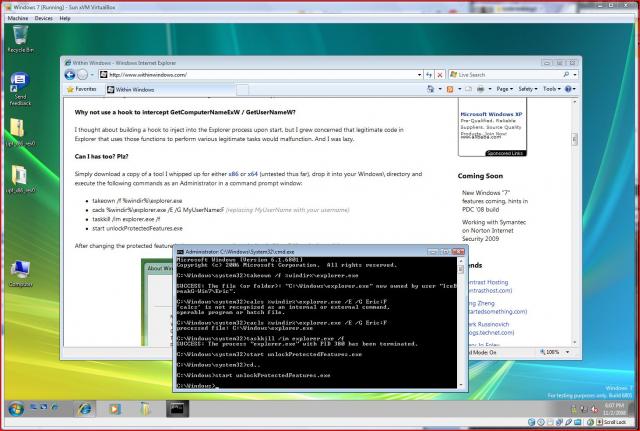Open the Tools menu in Internet Explorer

tap(551, 89)
